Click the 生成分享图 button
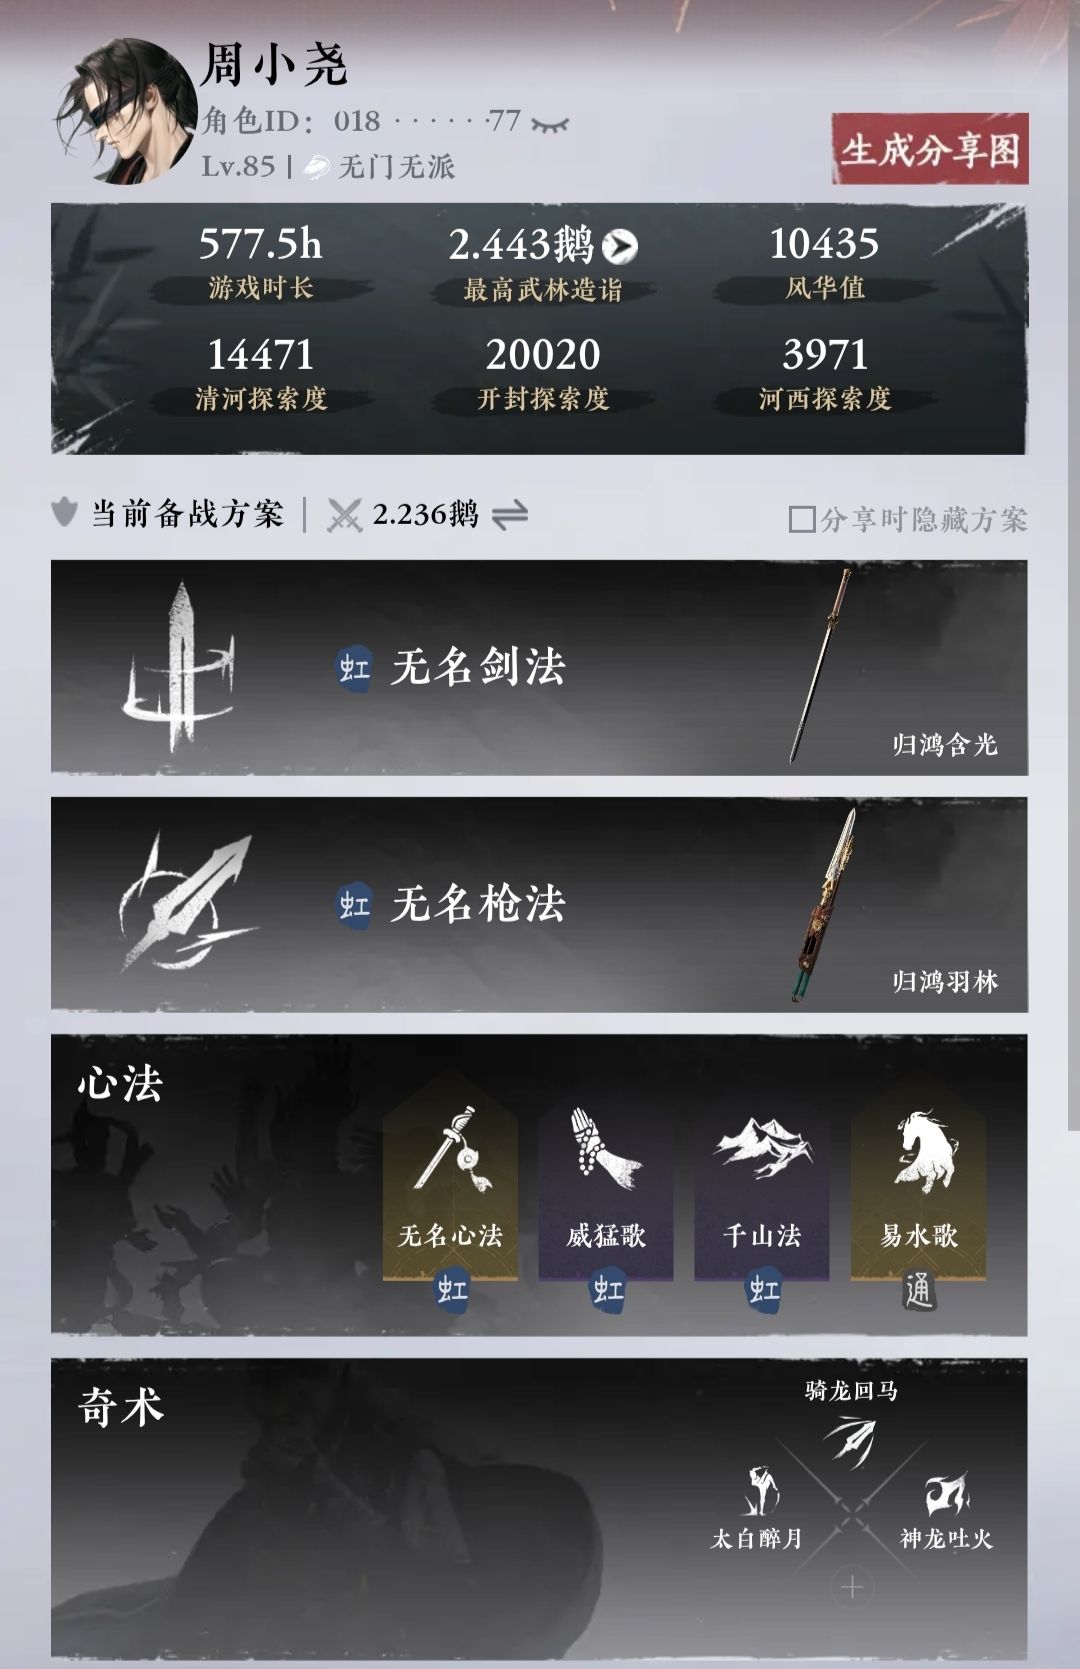Screen dimensions: 1080x1669 930,149
